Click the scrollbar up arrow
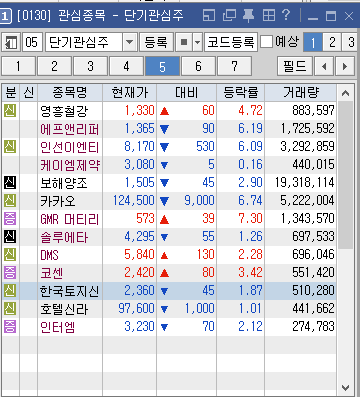360x397 pixels. (x=346, y=93)
